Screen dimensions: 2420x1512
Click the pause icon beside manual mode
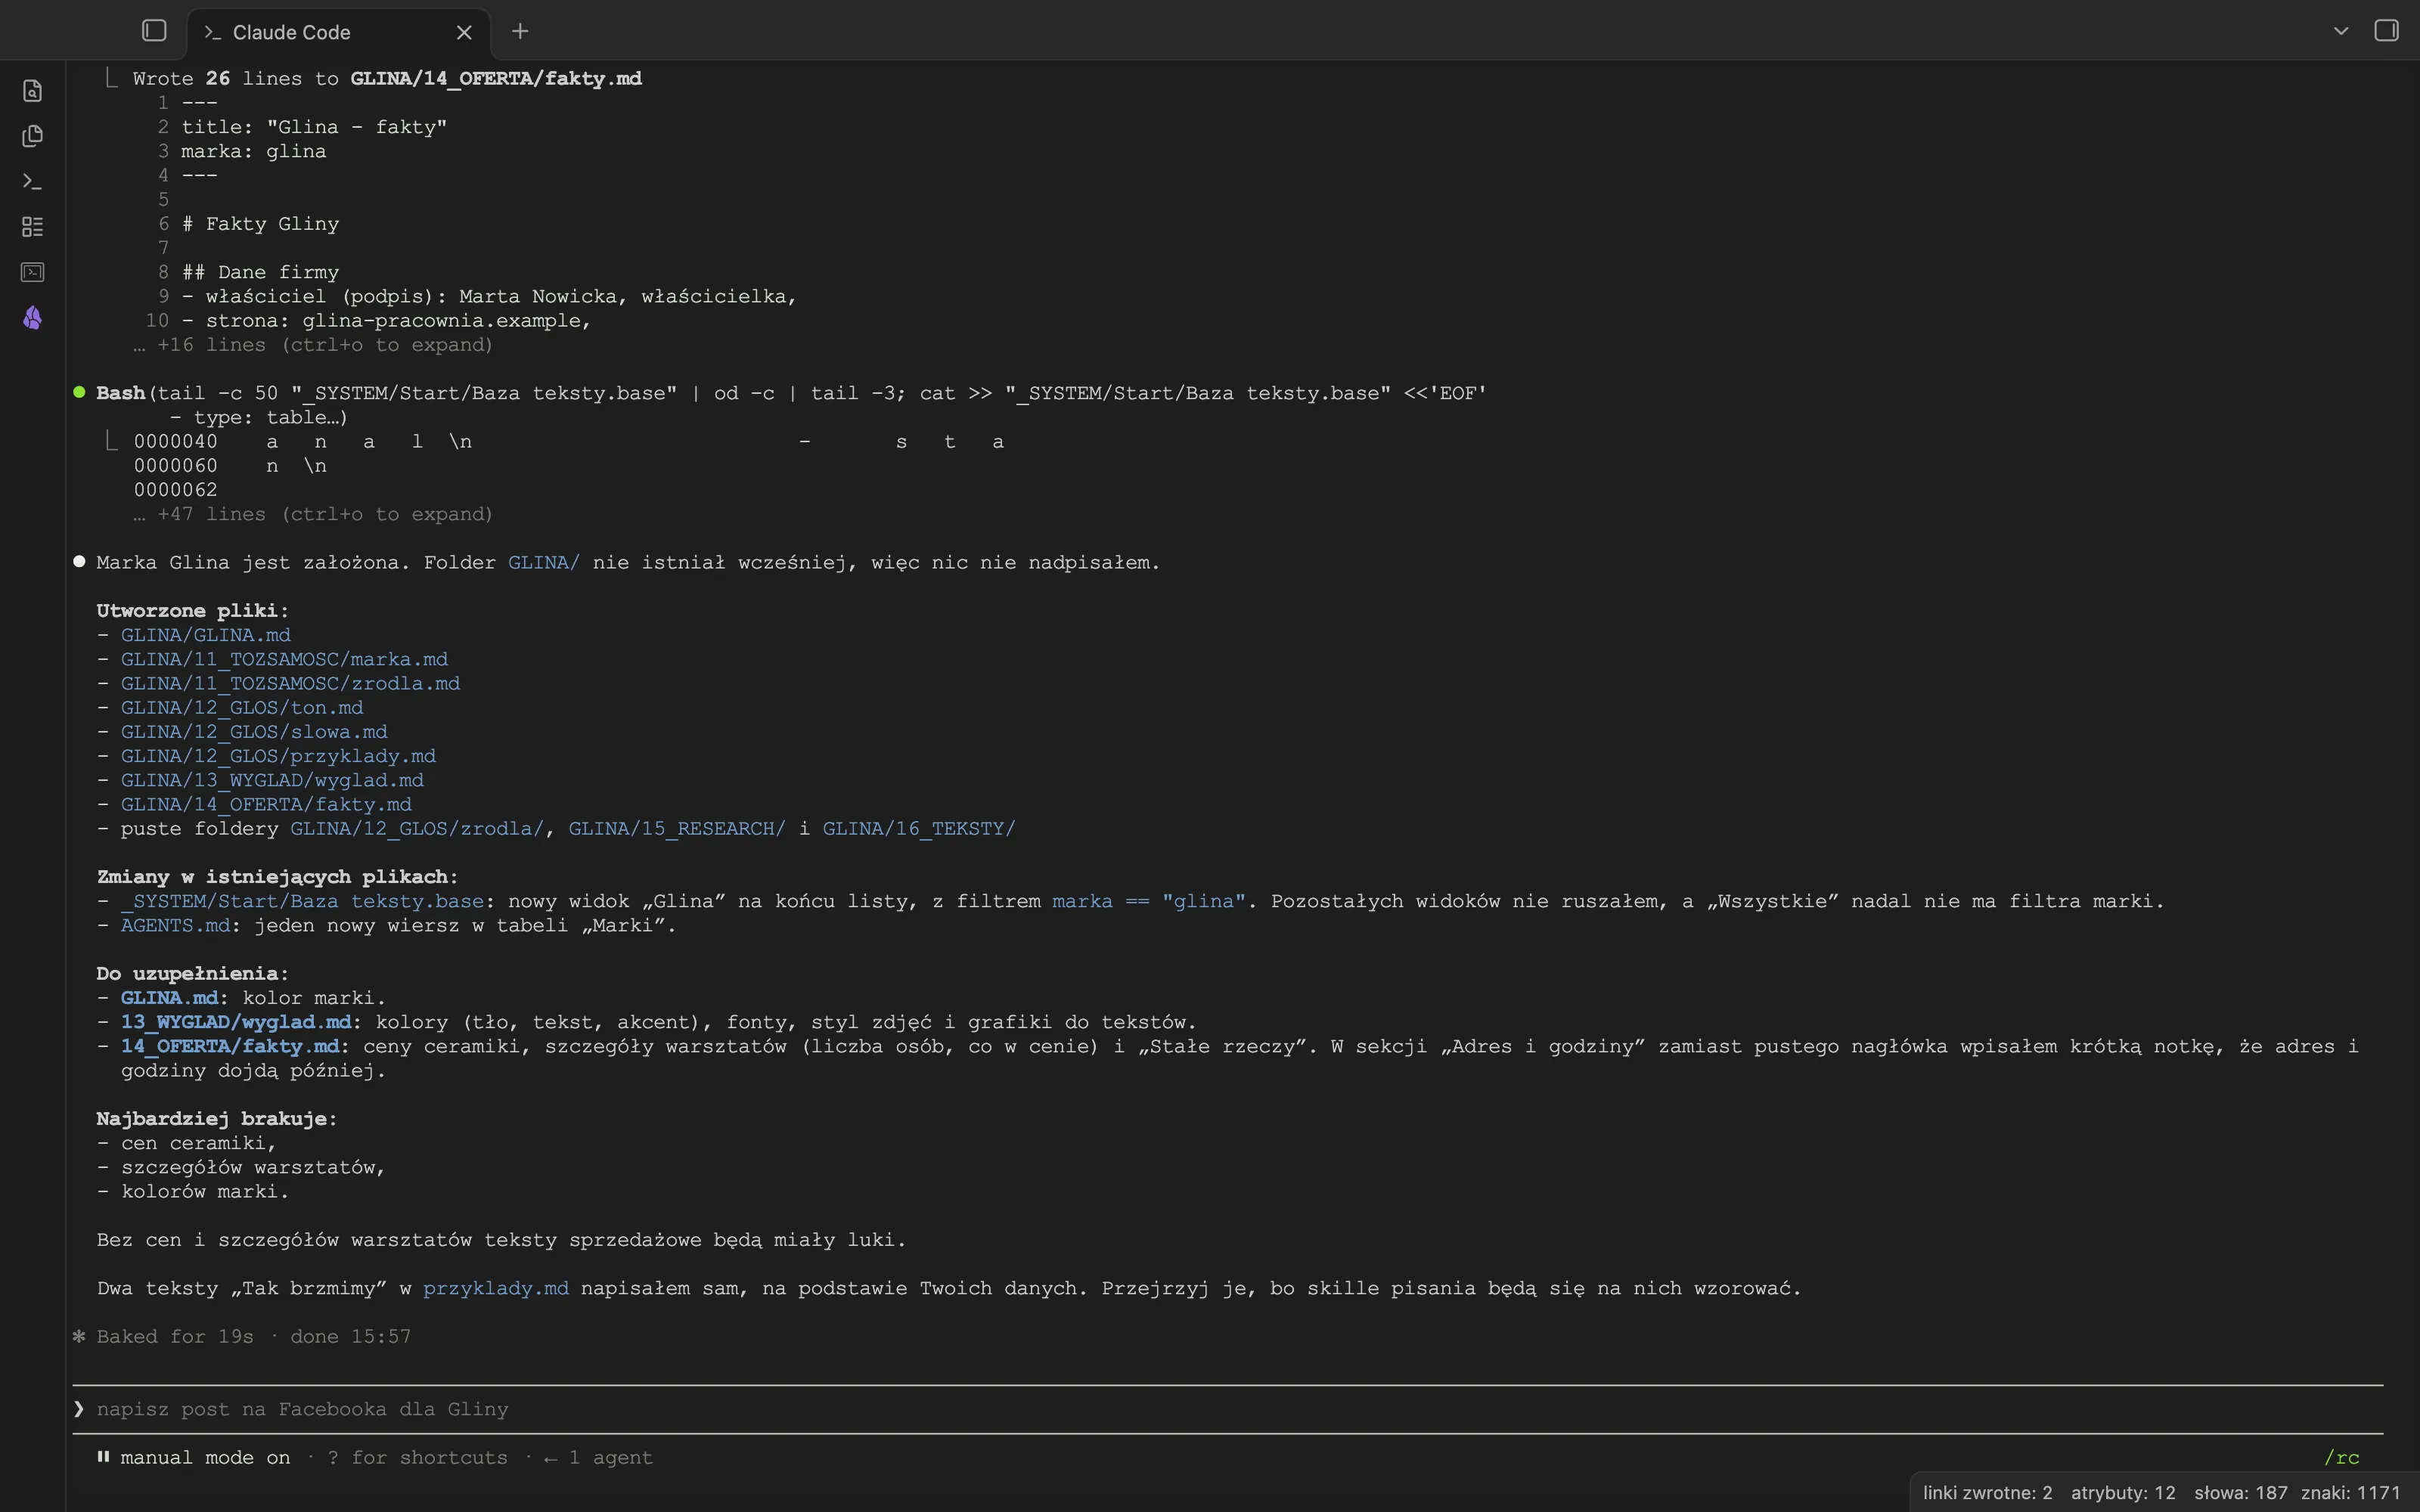[102, 1457]
